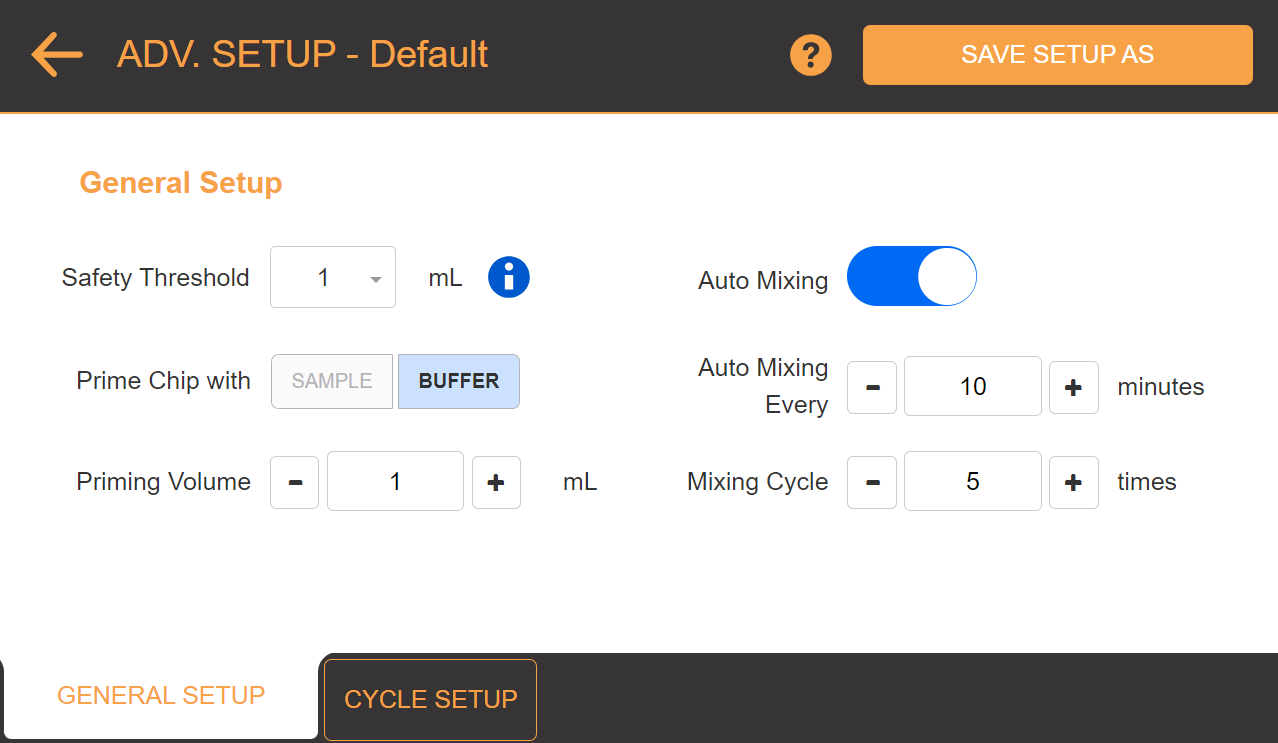
Task: Click the Prime Chip with label
Action: click(164, 381)
